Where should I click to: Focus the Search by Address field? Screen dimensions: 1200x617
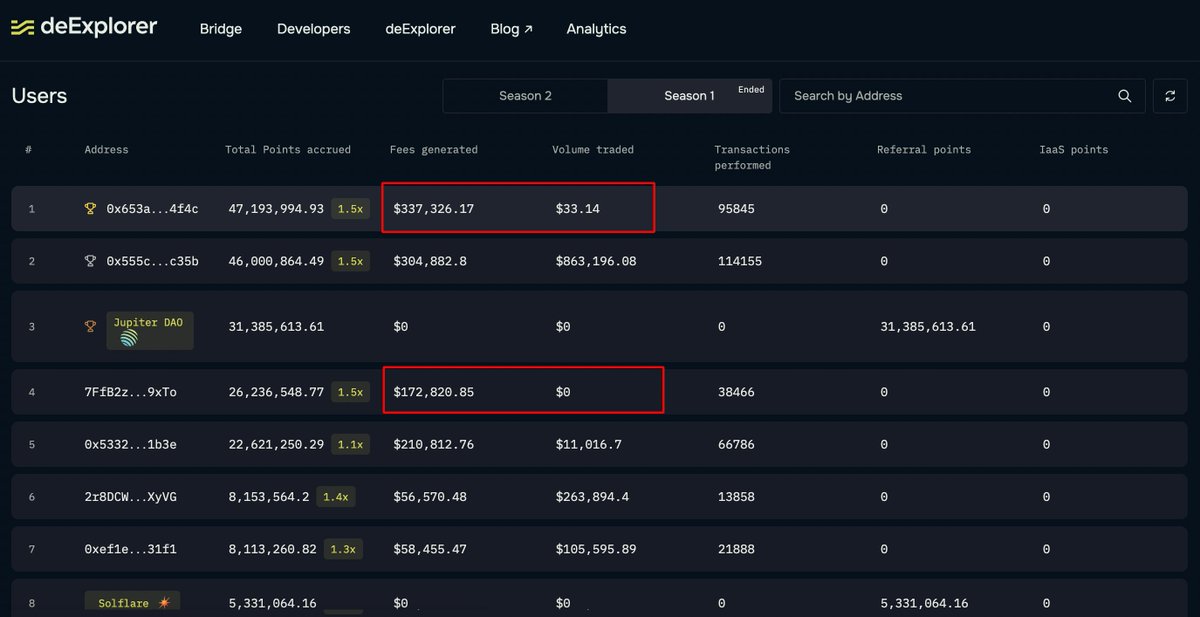(962, 96)
